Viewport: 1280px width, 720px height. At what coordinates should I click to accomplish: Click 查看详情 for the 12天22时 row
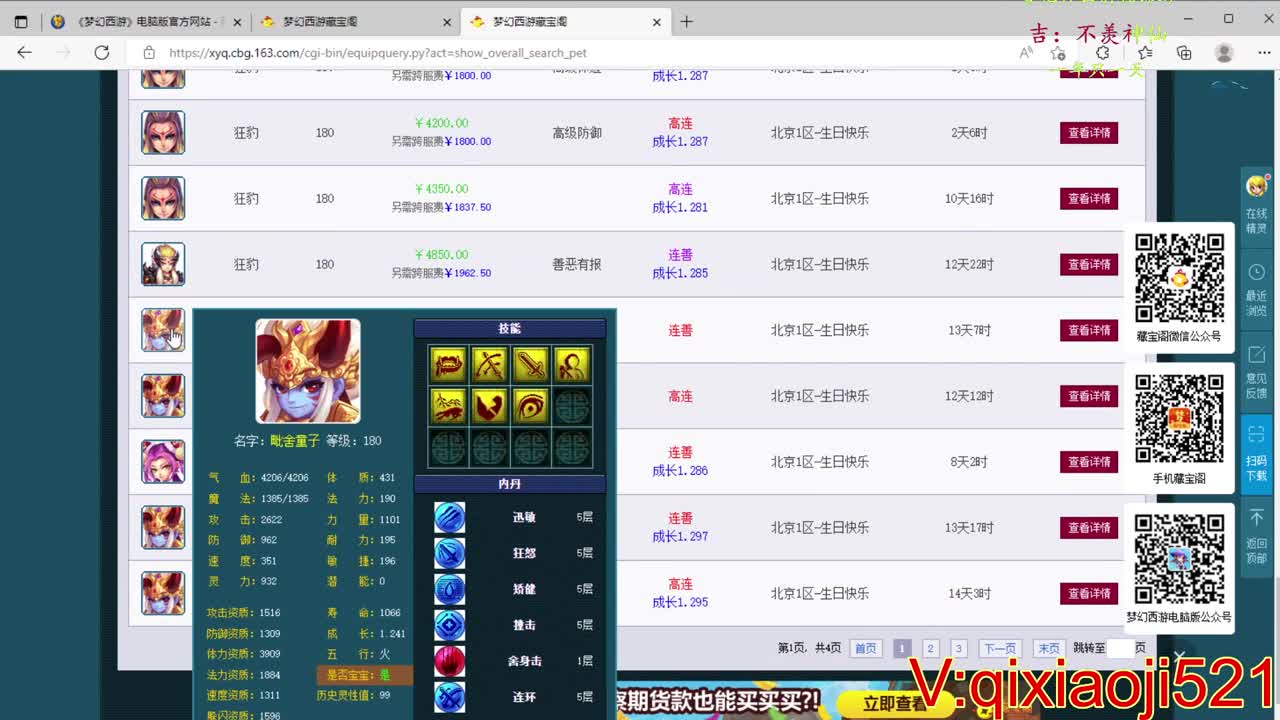[x=1089, y=265]
